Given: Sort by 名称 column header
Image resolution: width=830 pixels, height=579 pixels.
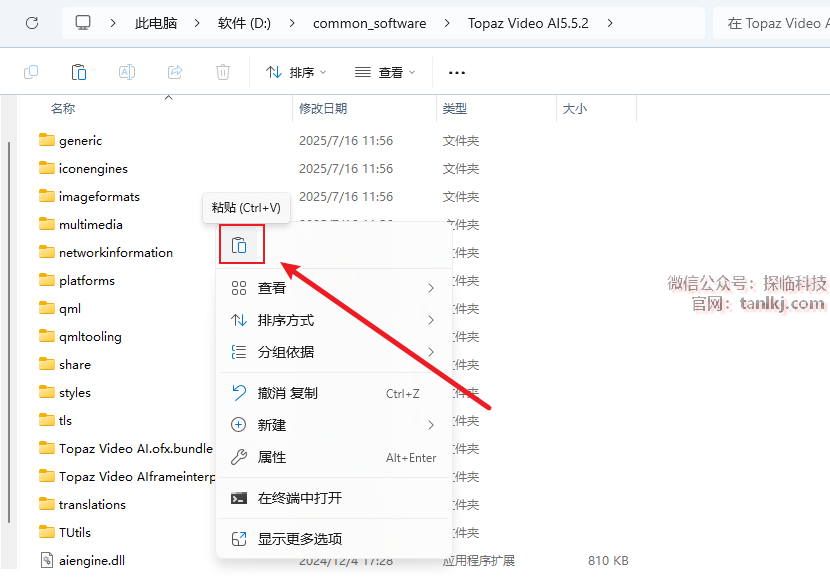Looking at the screenshot, I should pos(63,108).
